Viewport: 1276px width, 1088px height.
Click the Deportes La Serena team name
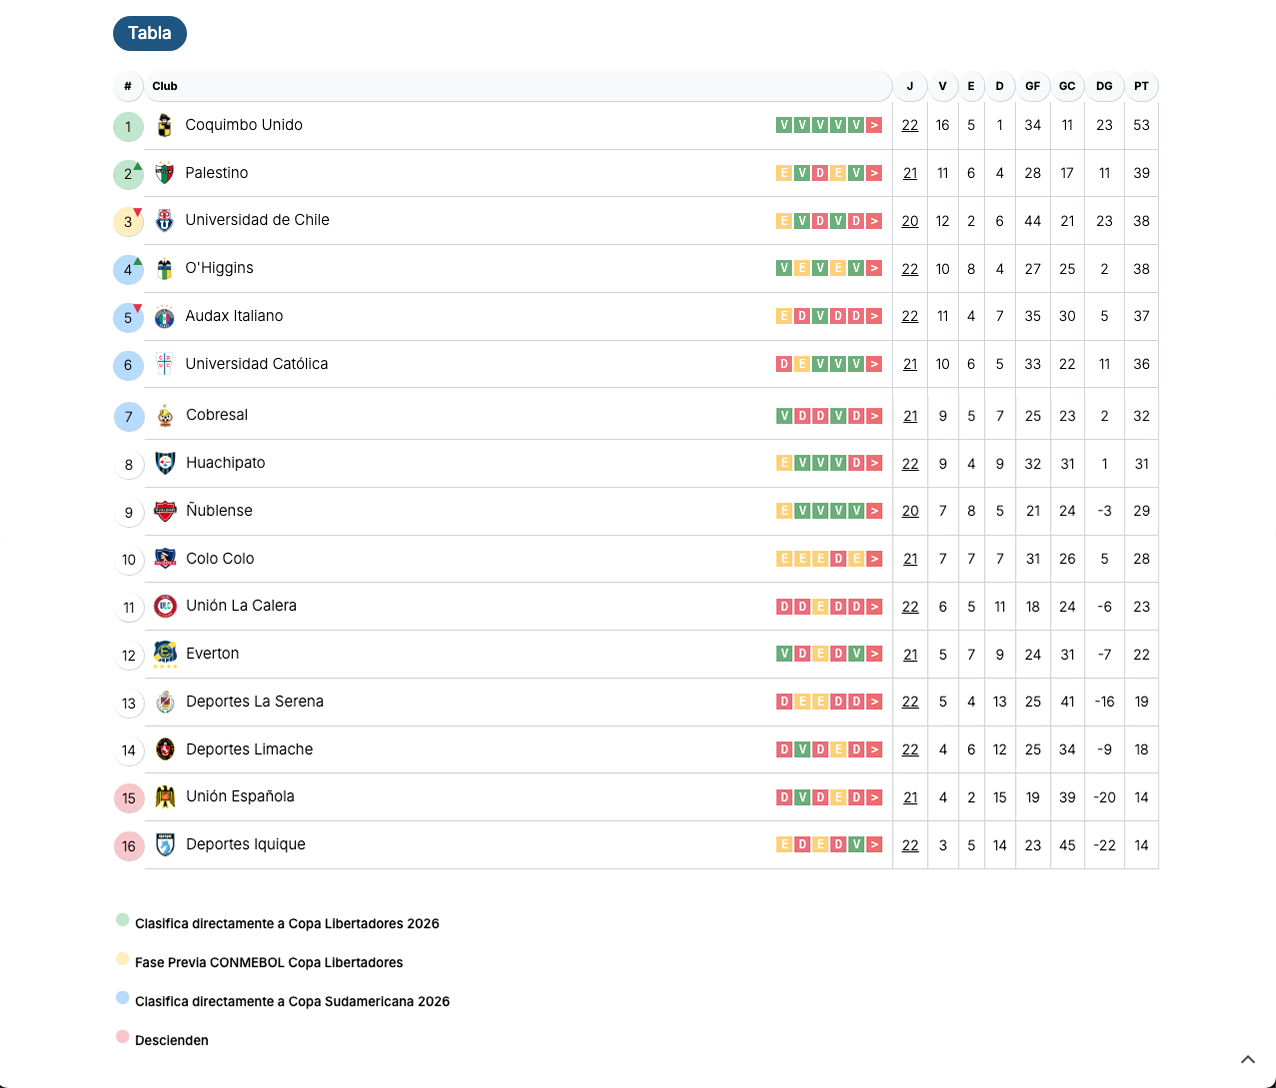[x=255, y=702]
